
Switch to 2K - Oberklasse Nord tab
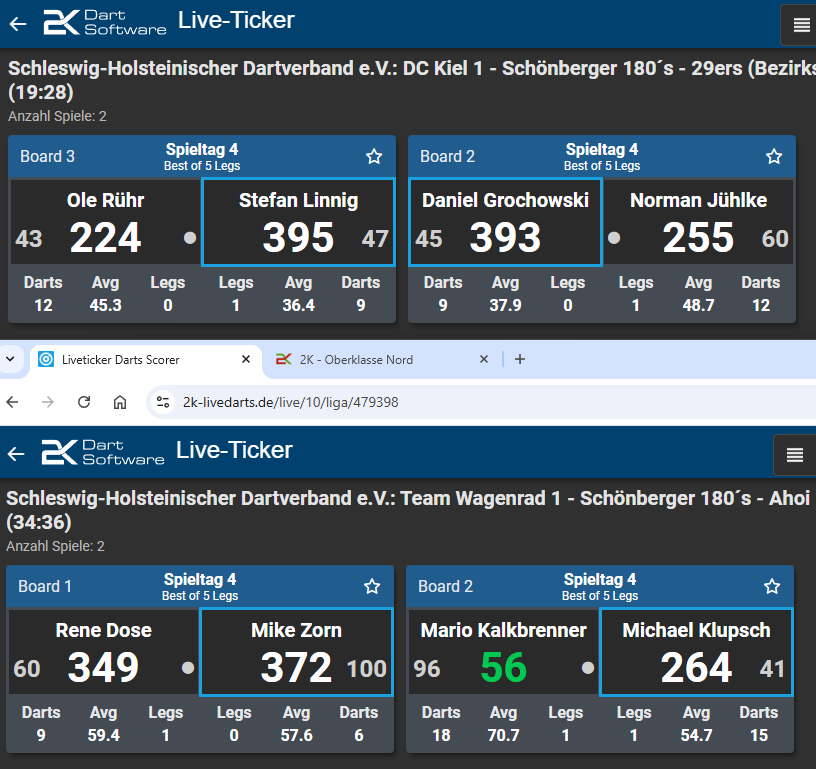pos(375,359)
